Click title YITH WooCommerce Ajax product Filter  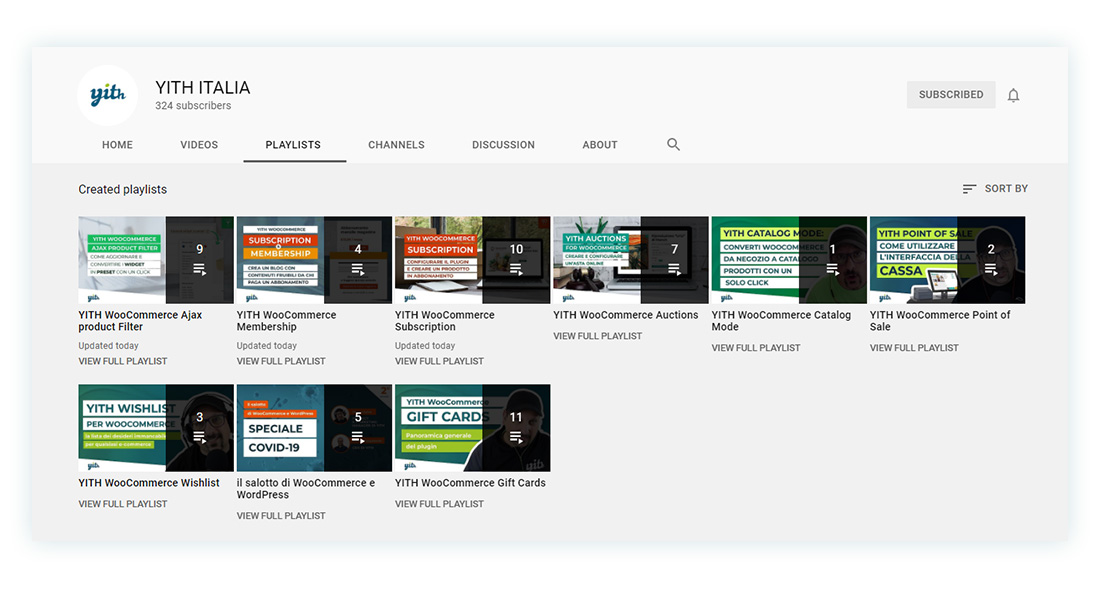140,321
